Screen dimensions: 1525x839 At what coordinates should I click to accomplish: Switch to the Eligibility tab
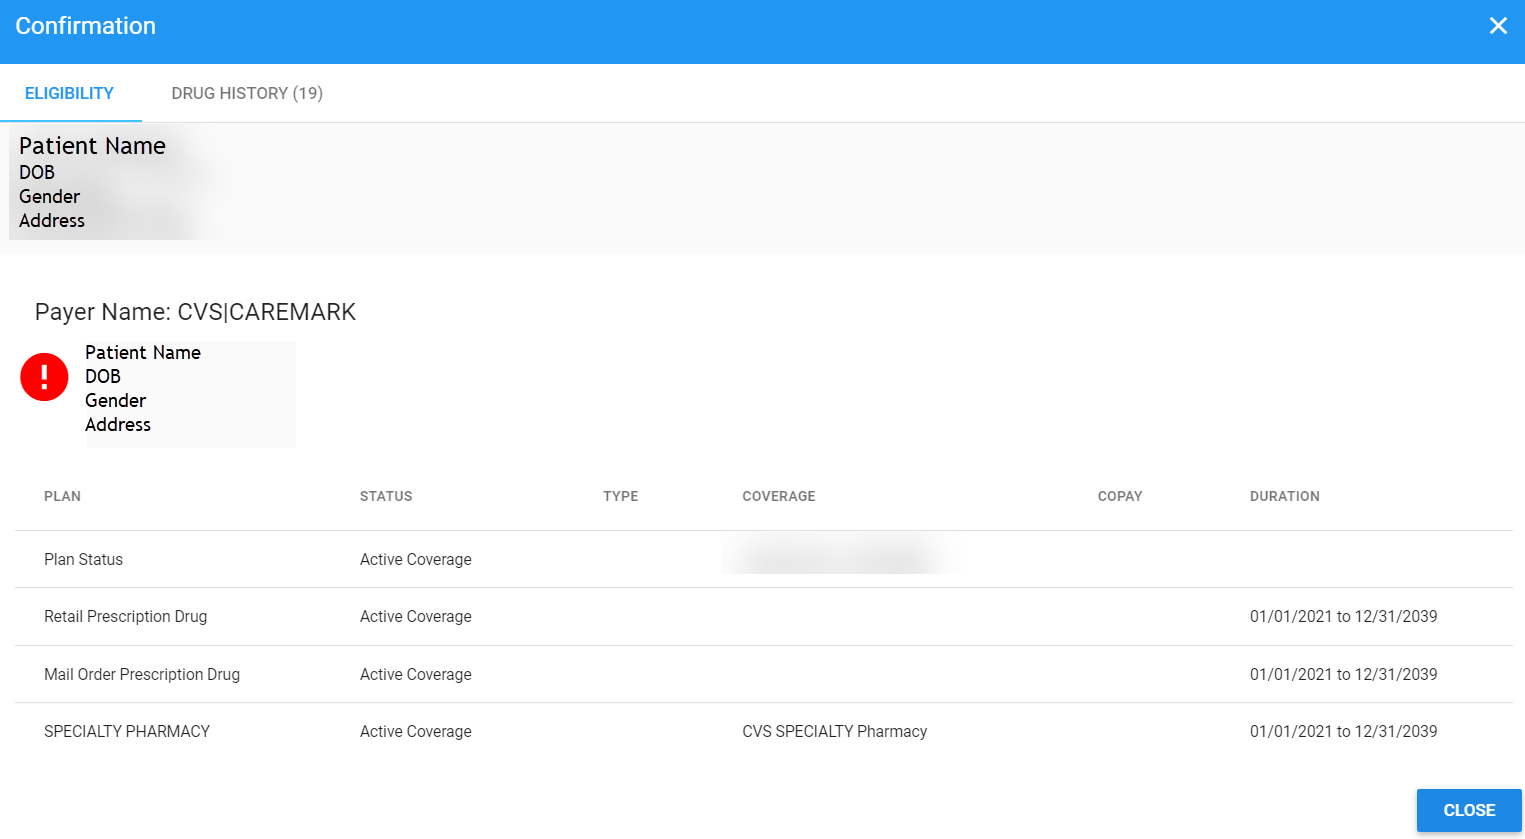69,93
